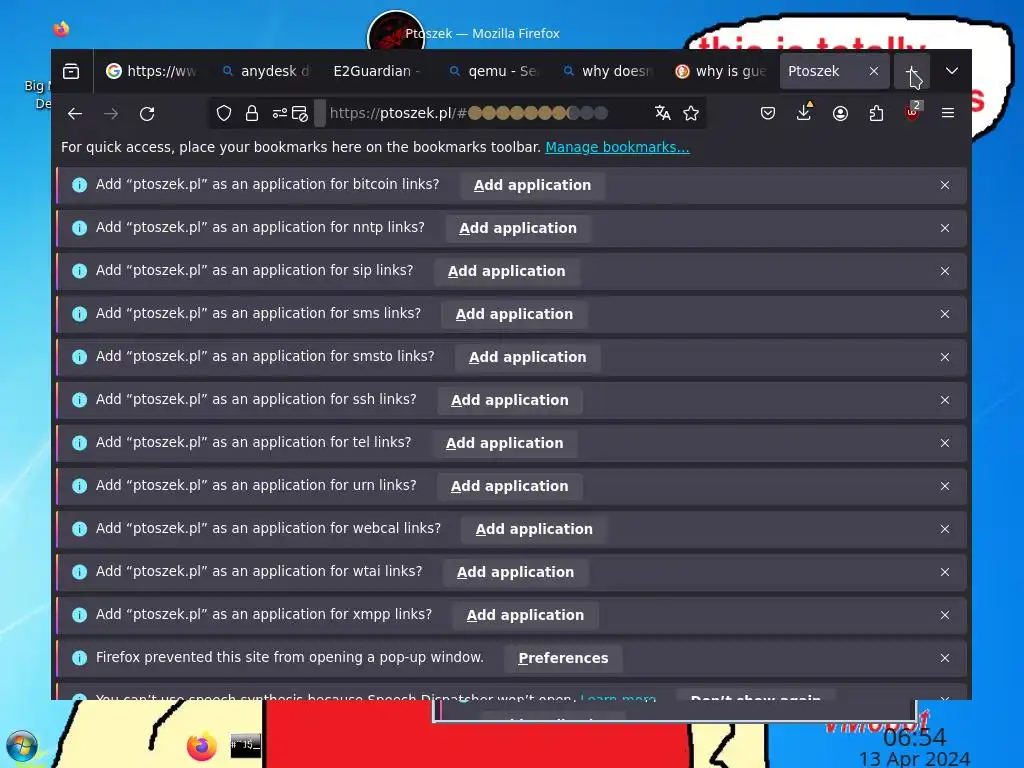Image resolution: width=1024 pixels, height=768 pixels.
Task: Open the Downloads panel
Action: coord(804,113)
